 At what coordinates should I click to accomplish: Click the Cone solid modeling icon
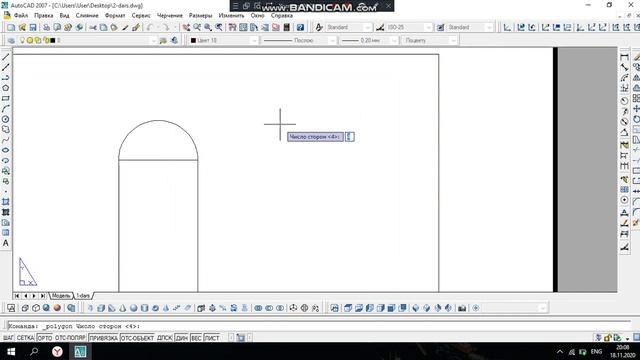122,308
